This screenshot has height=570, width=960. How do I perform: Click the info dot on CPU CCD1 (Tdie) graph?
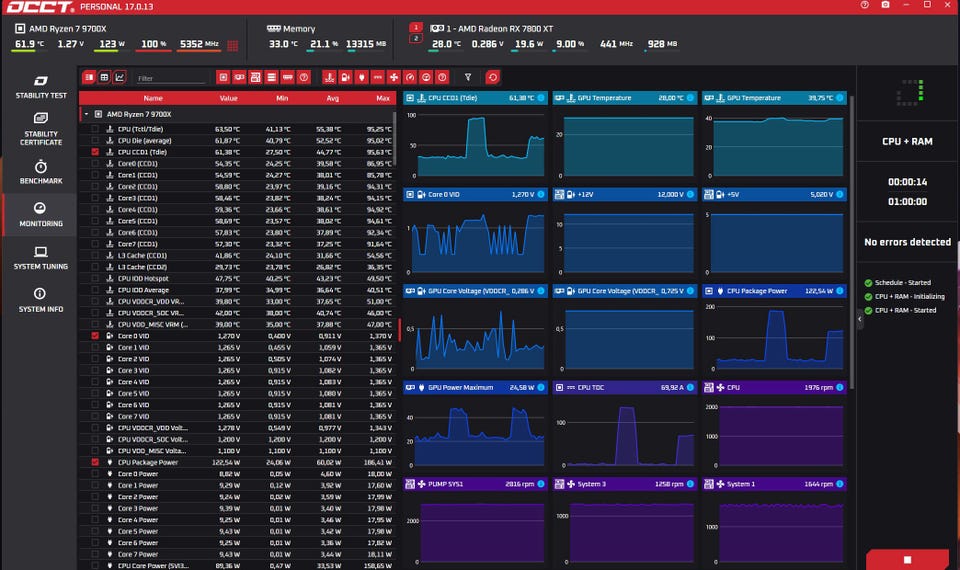[x=541, y=98]
